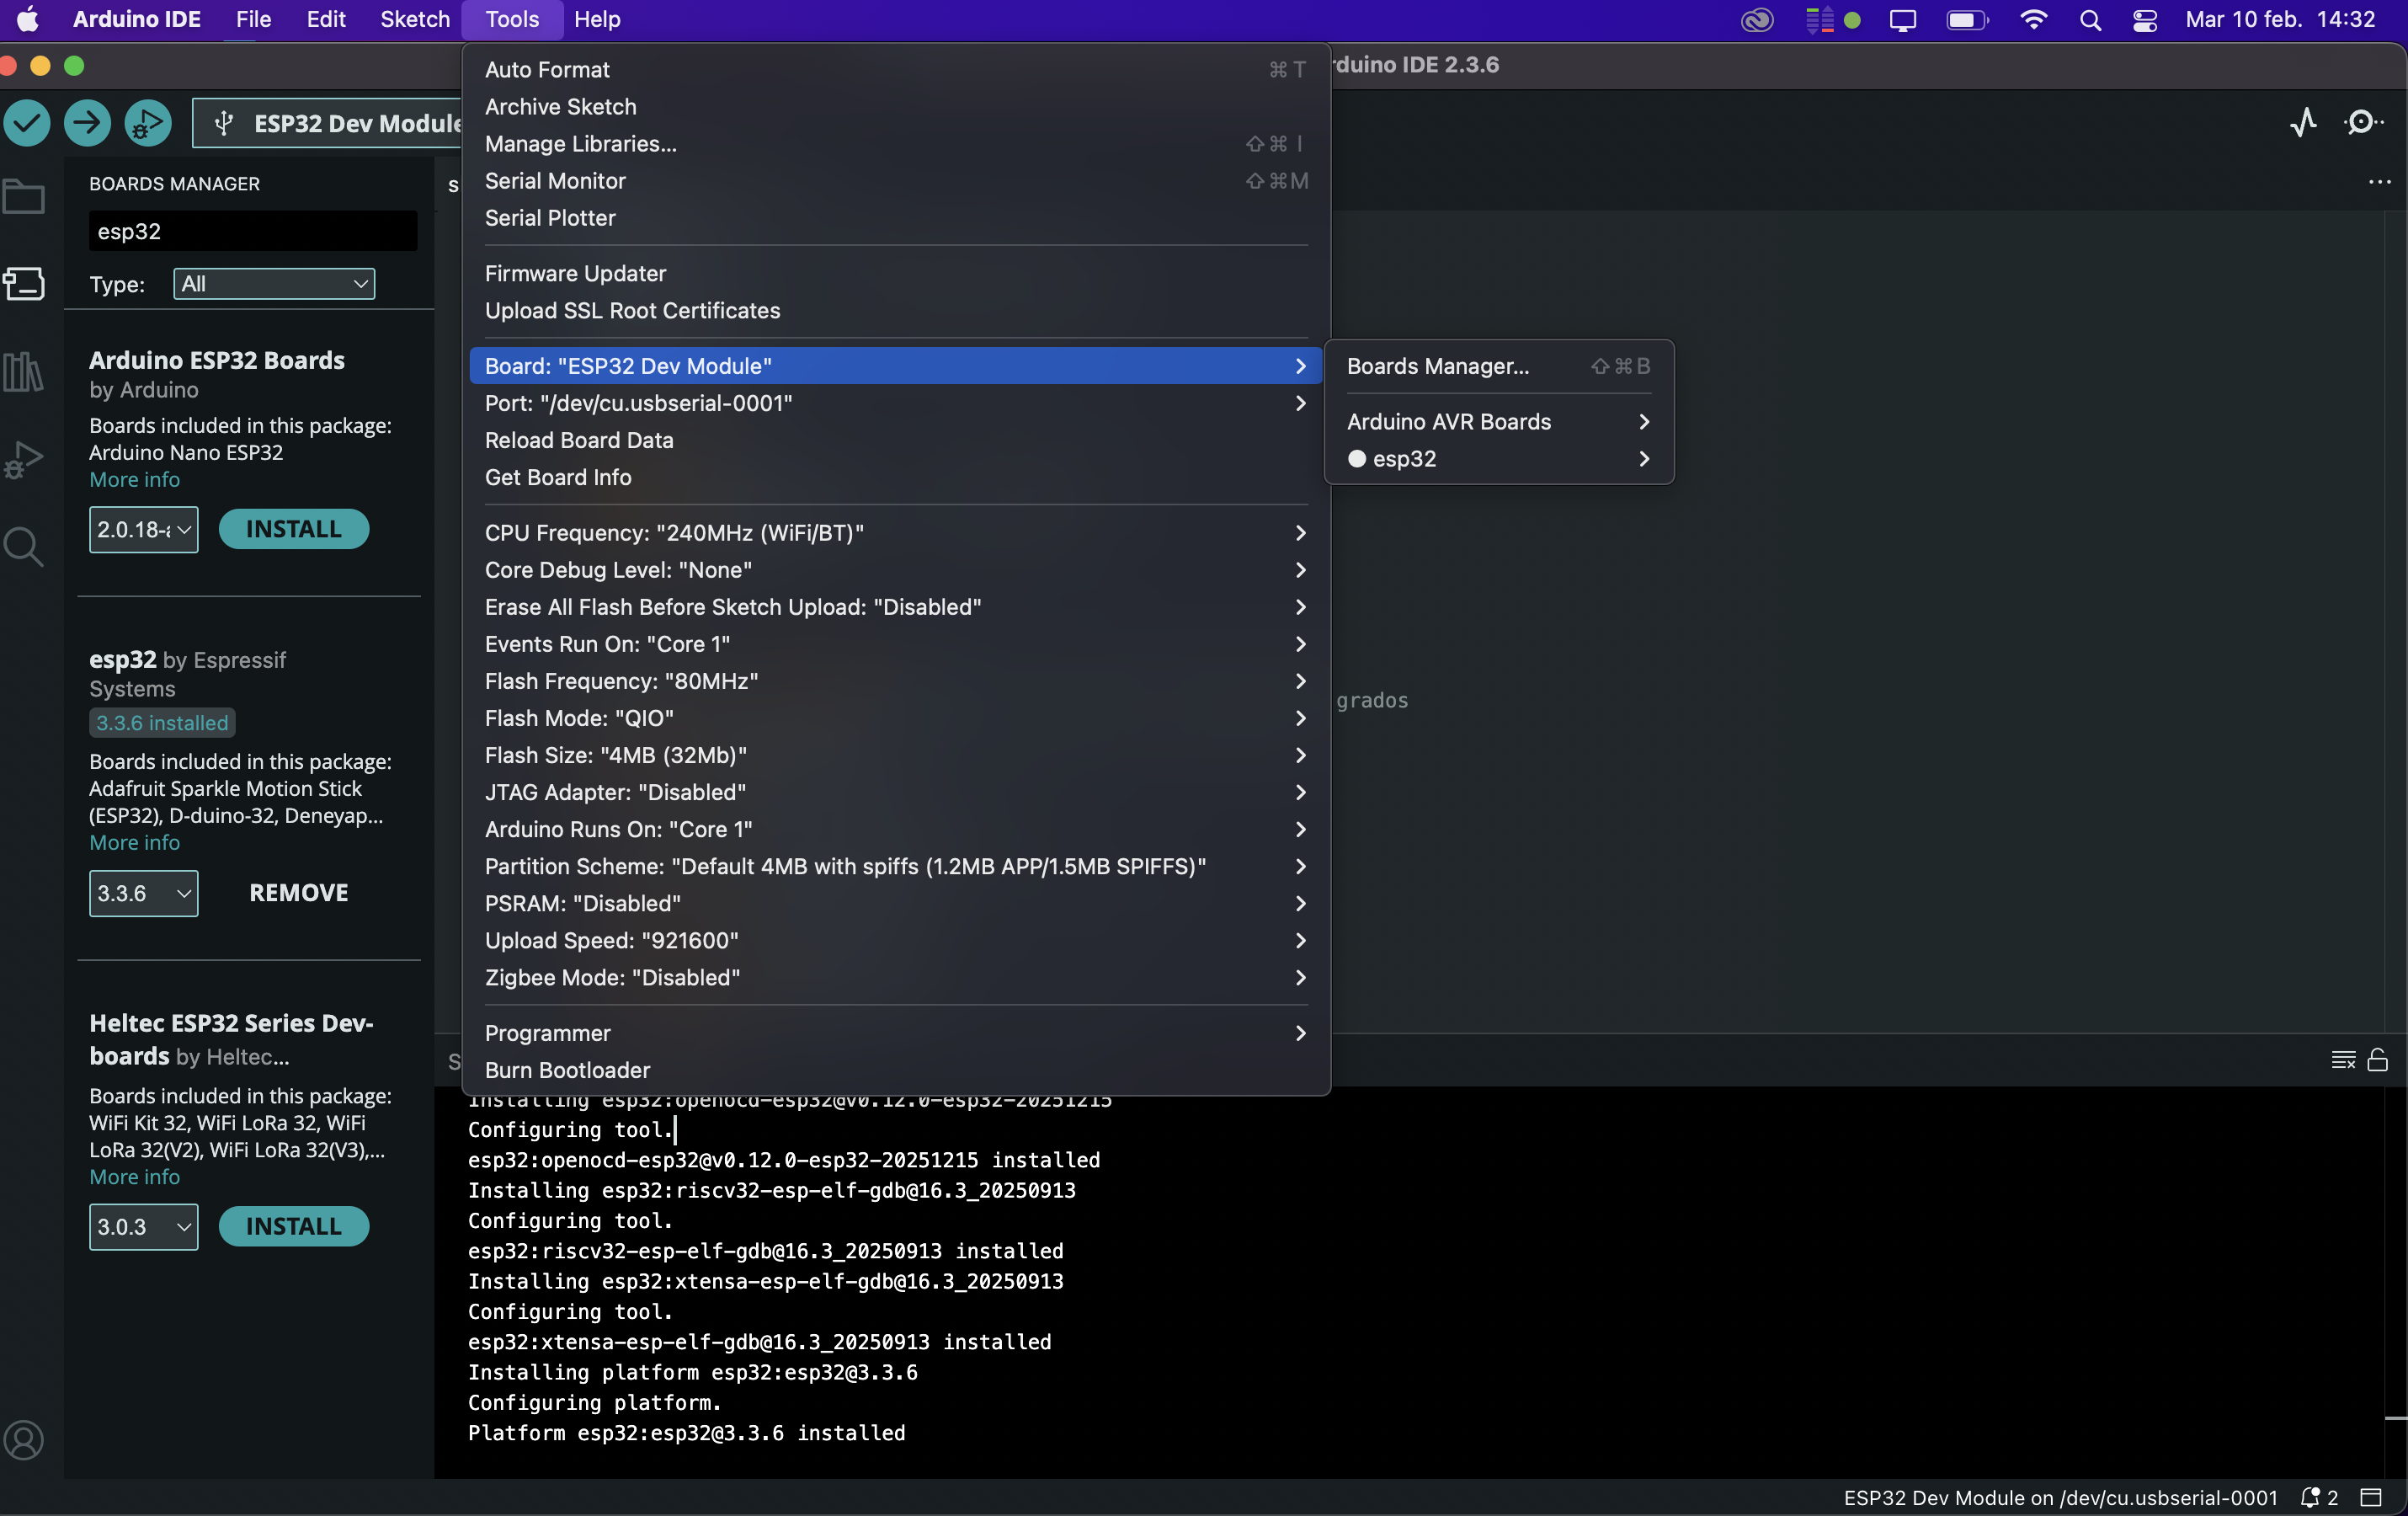The height and width of the screenshot is (1516, 2408).
Task: Open the Sketch menu in menu bar
Action: pos(414,19)
